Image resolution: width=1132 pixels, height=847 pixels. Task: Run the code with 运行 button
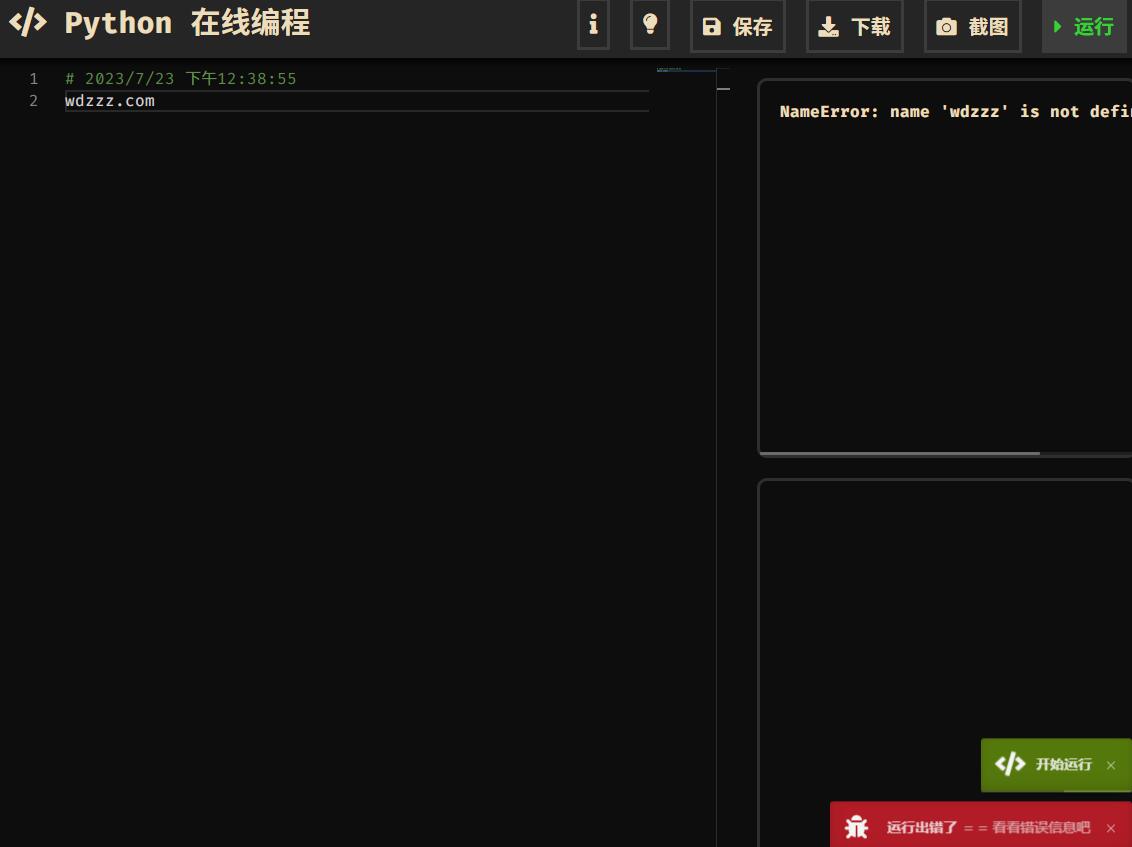point(1084,27)
